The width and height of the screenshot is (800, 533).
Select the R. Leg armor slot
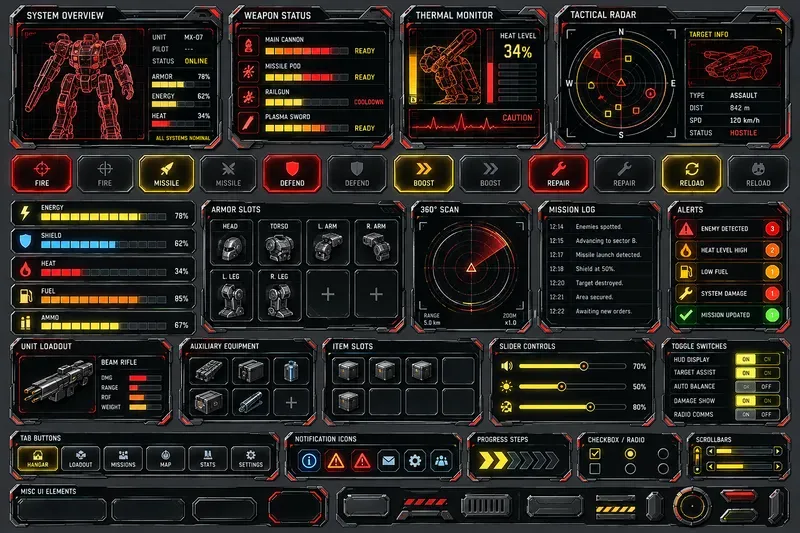[x=279, y=295]
